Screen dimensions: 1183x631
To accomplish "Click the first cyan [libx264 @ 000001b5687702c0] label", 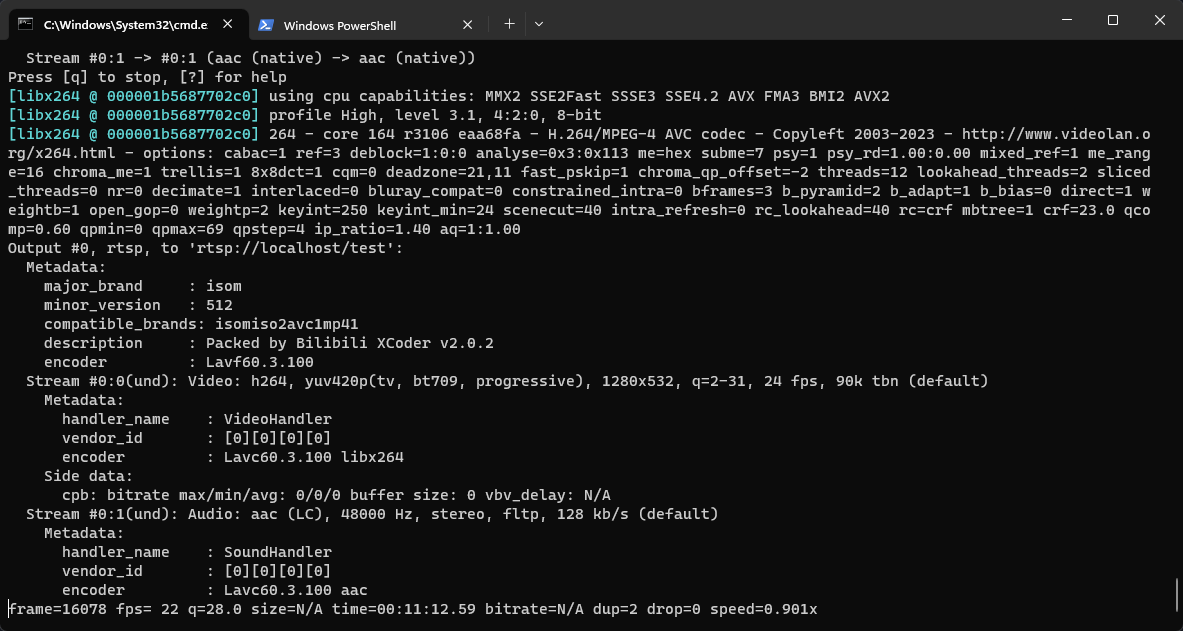I will [134, 96].
